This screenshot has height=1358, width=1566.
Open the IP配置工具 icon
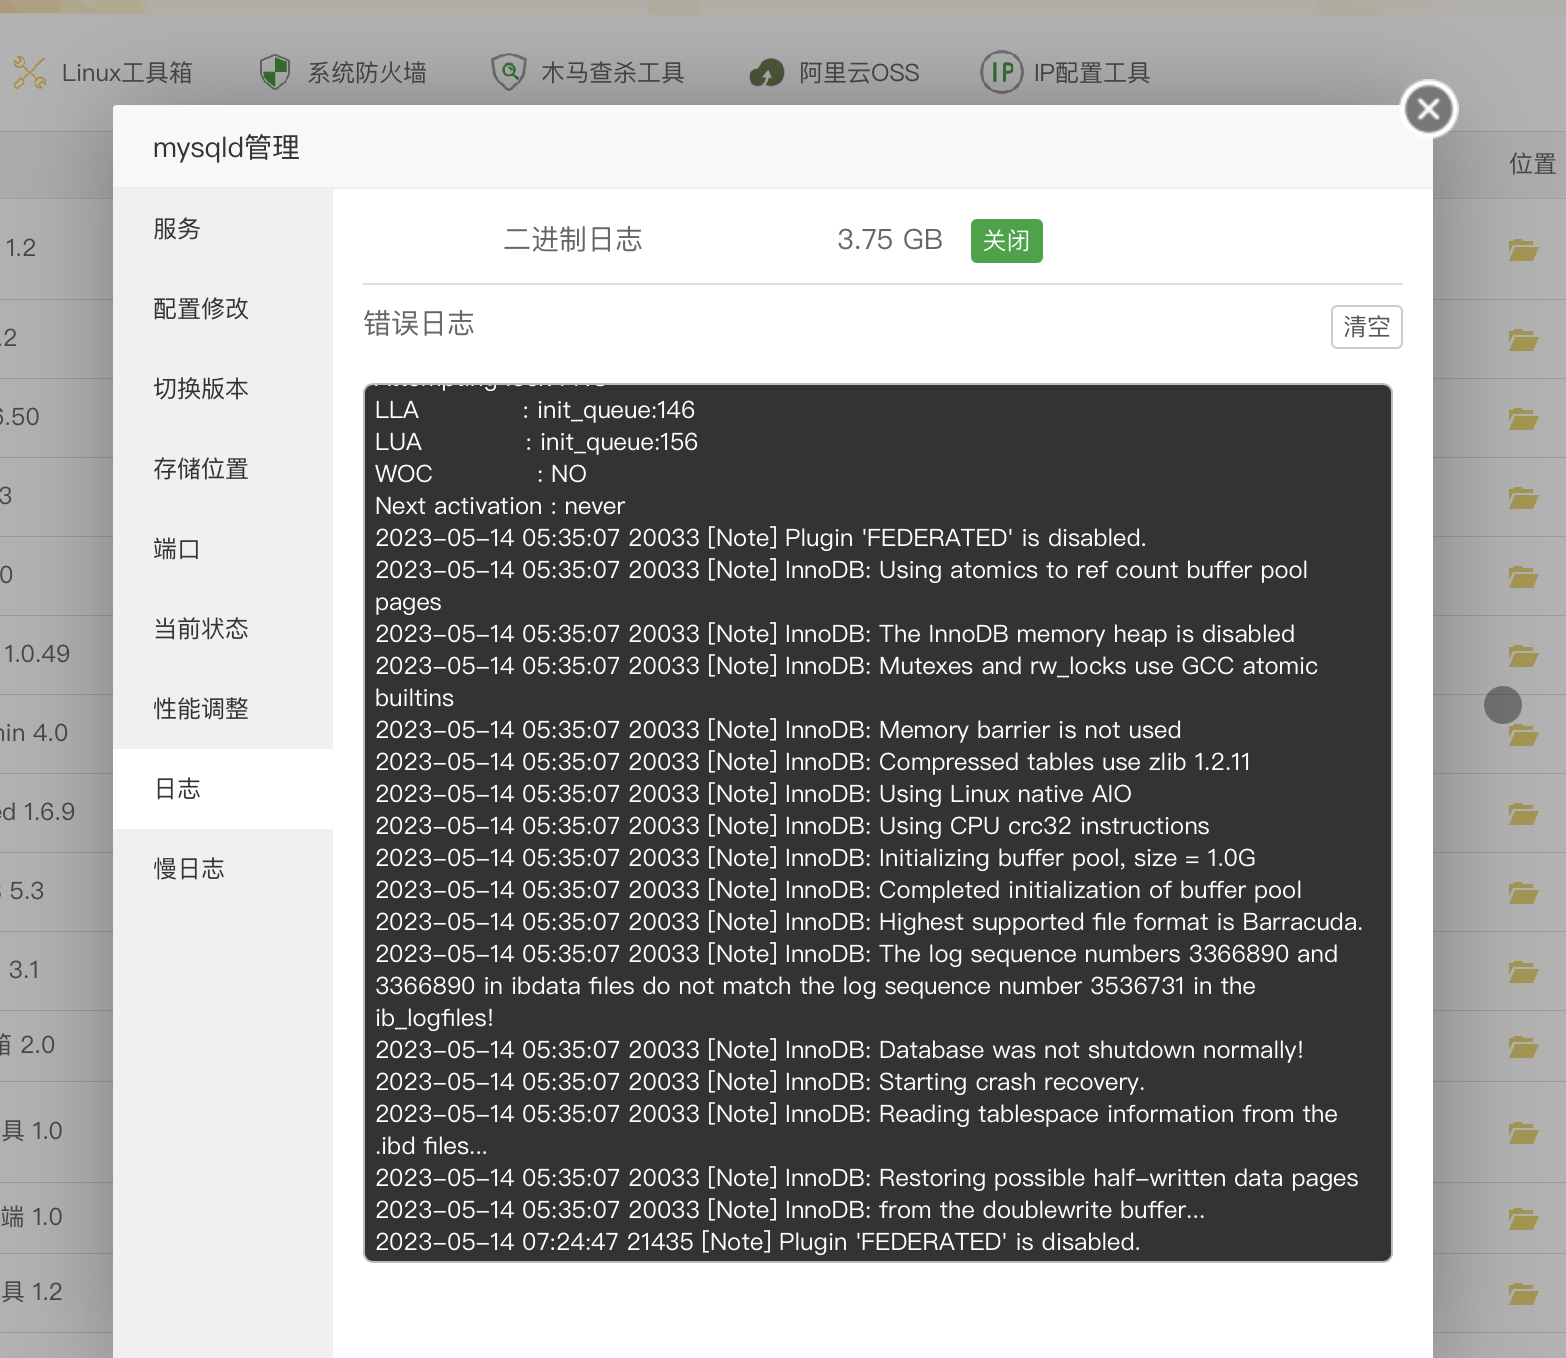click(1001, 72)
